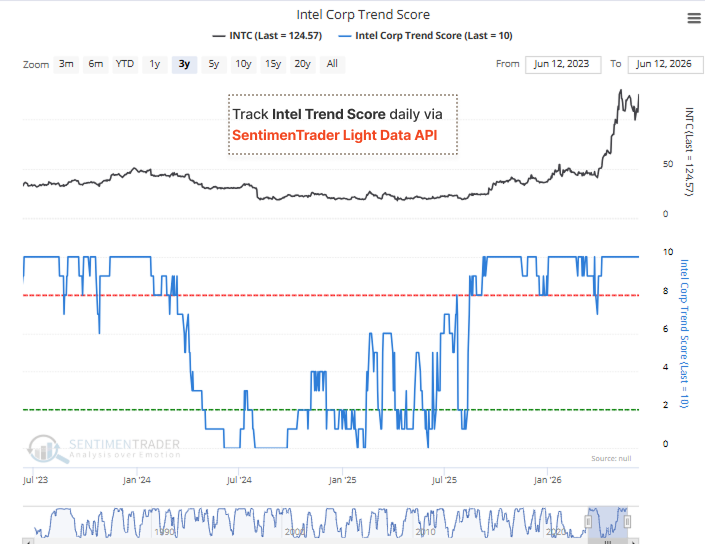Grab the navigator left range handle

588,522
